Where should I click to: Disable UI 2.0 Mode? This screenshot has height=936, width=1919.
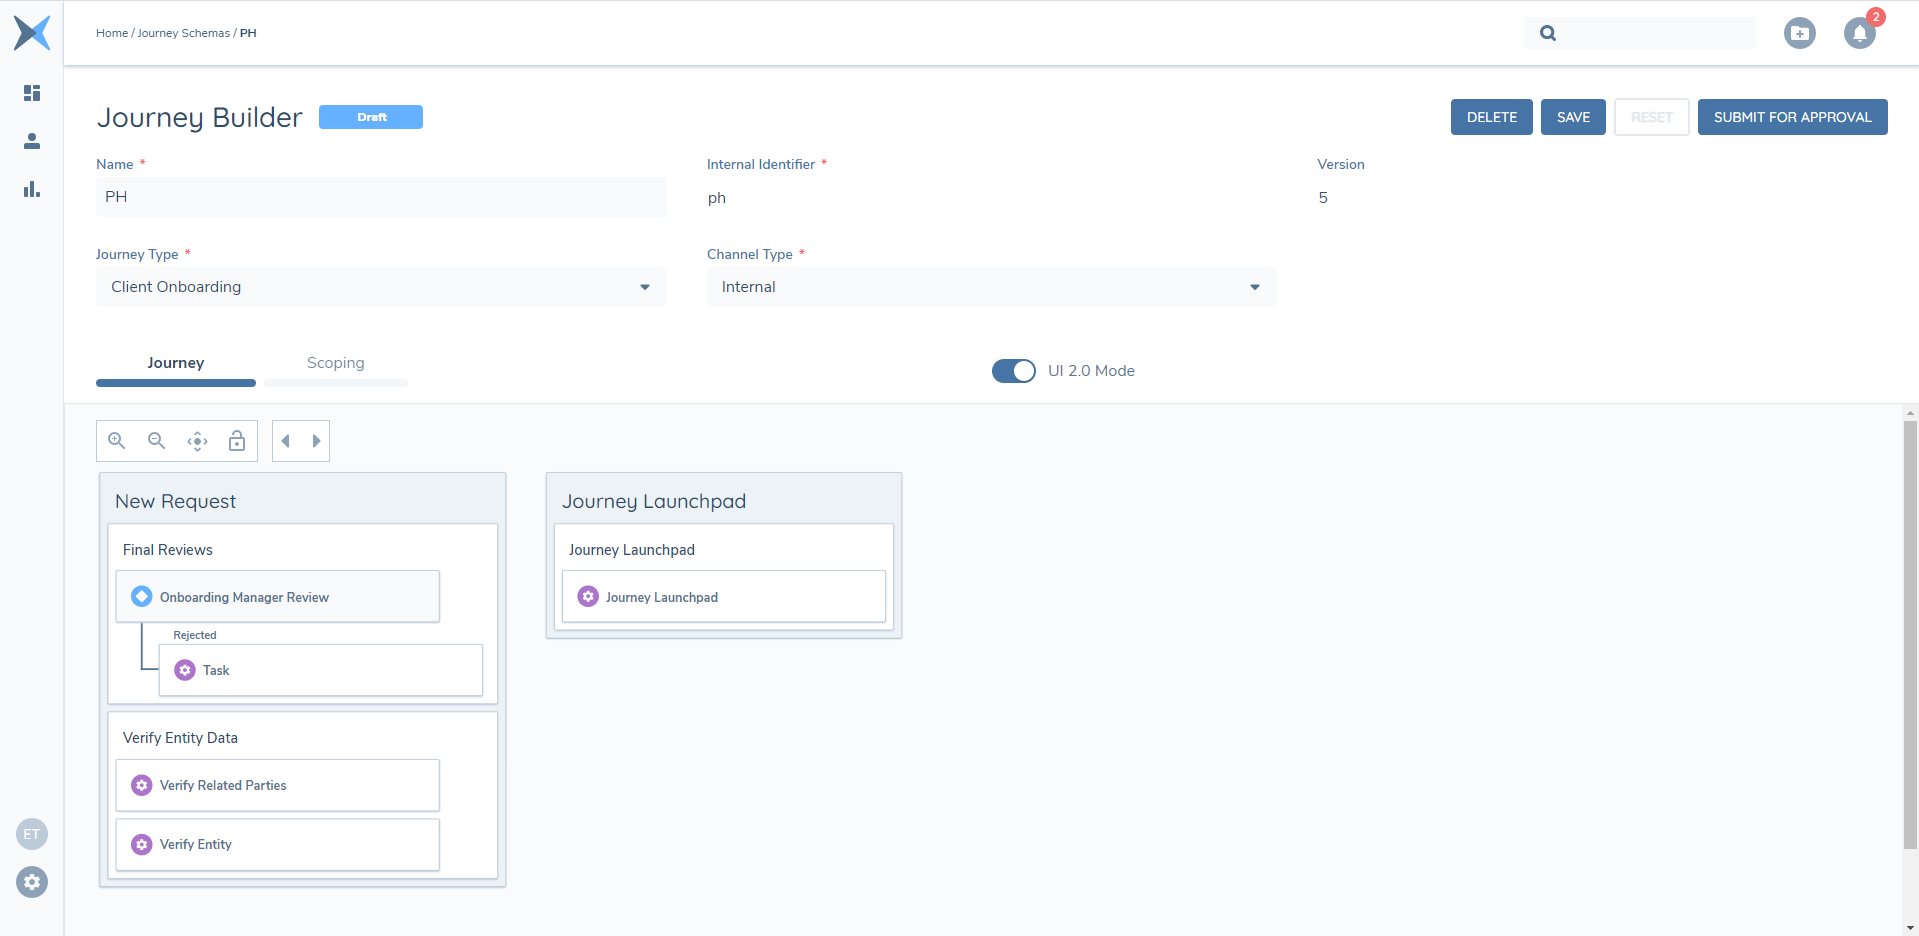tap(1013, 370)
